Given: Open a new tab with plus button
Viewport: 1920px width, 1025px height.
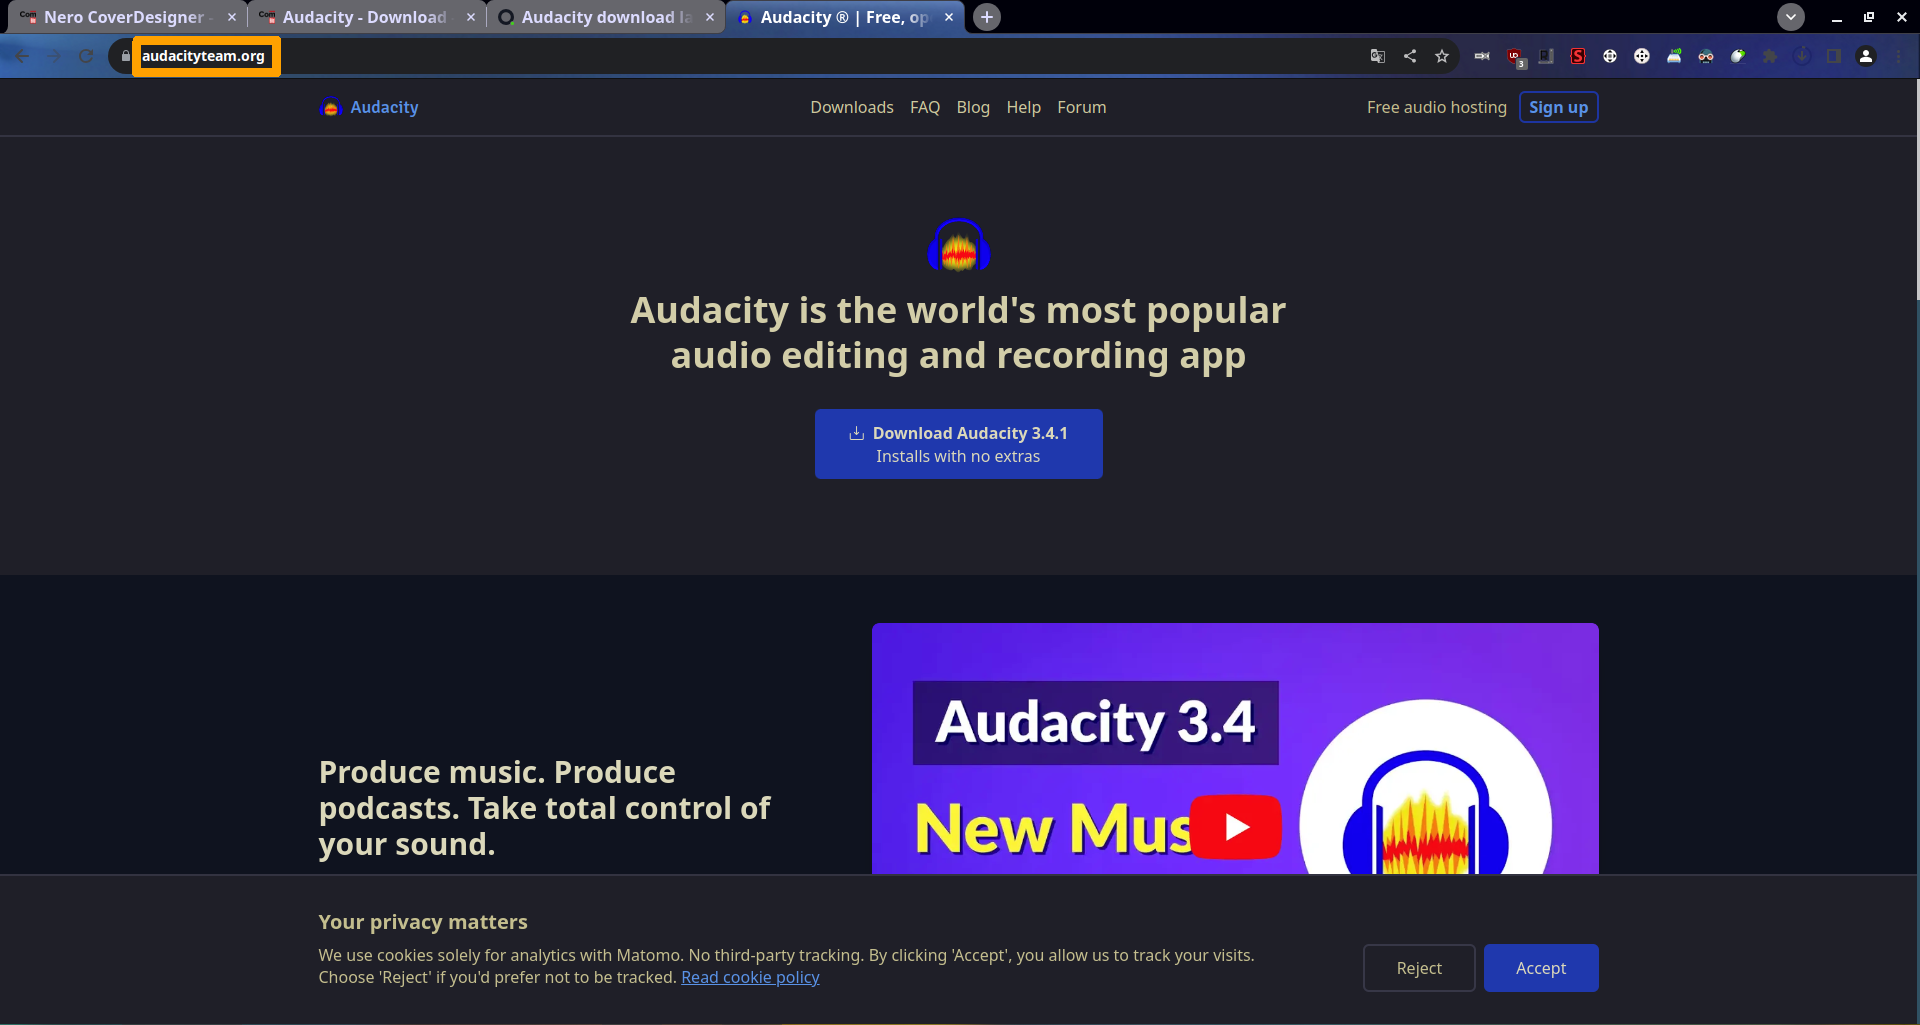Looking at the screenshot, I should point(987,17).
